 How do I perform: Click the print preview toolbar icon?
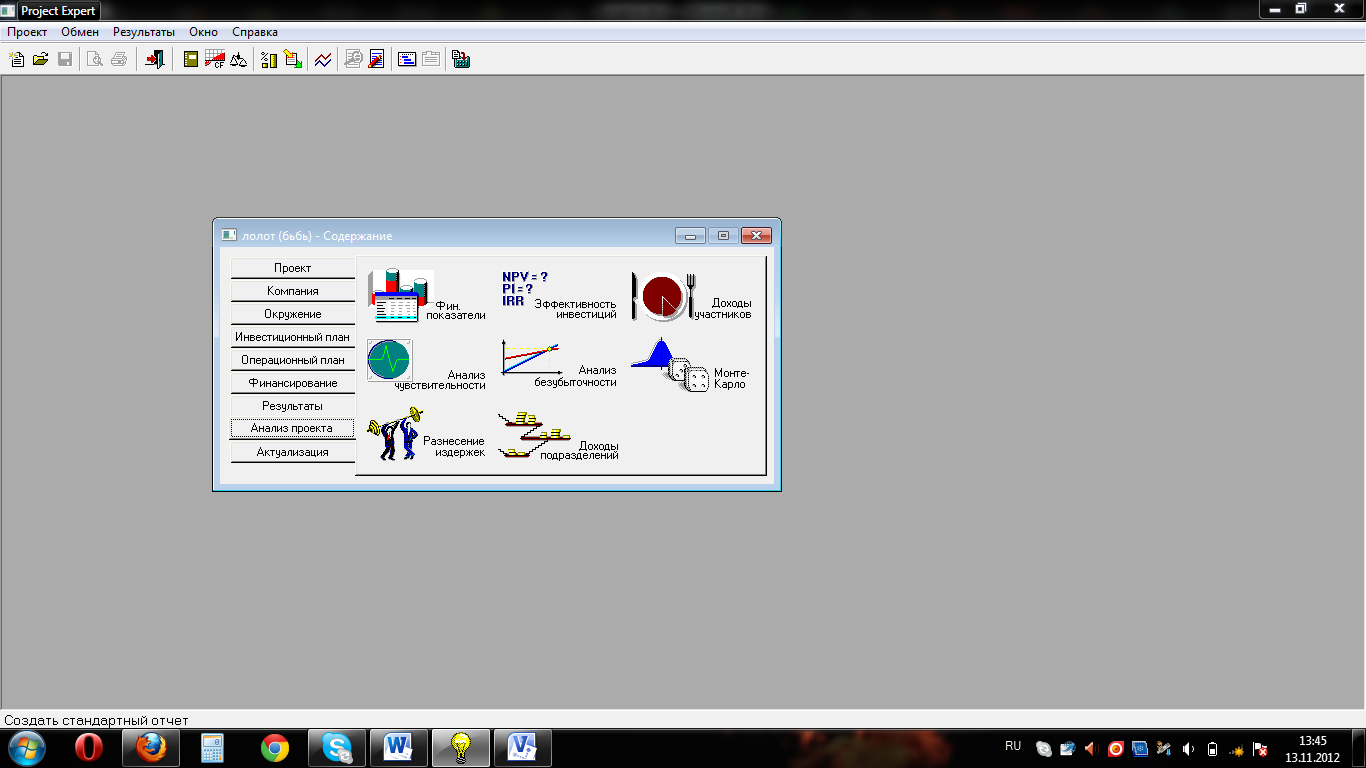click(95, 59)
